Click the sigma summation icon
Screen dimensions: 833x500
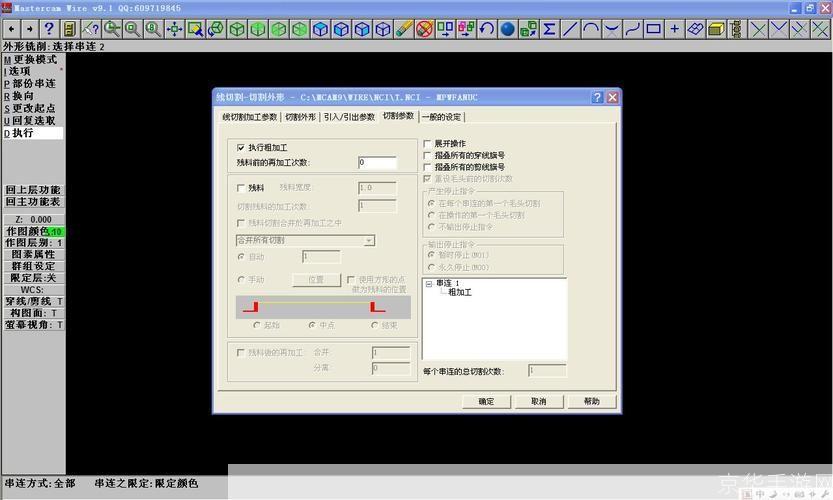click(x=550, y=29)
